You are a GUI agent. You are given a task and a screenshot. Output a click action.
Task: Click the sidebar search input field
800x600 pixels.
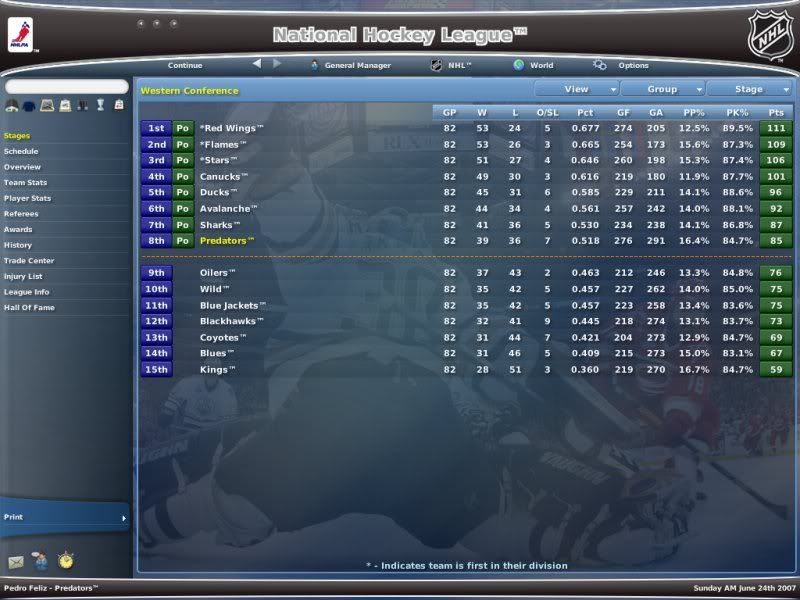click(x=67, y=86)
